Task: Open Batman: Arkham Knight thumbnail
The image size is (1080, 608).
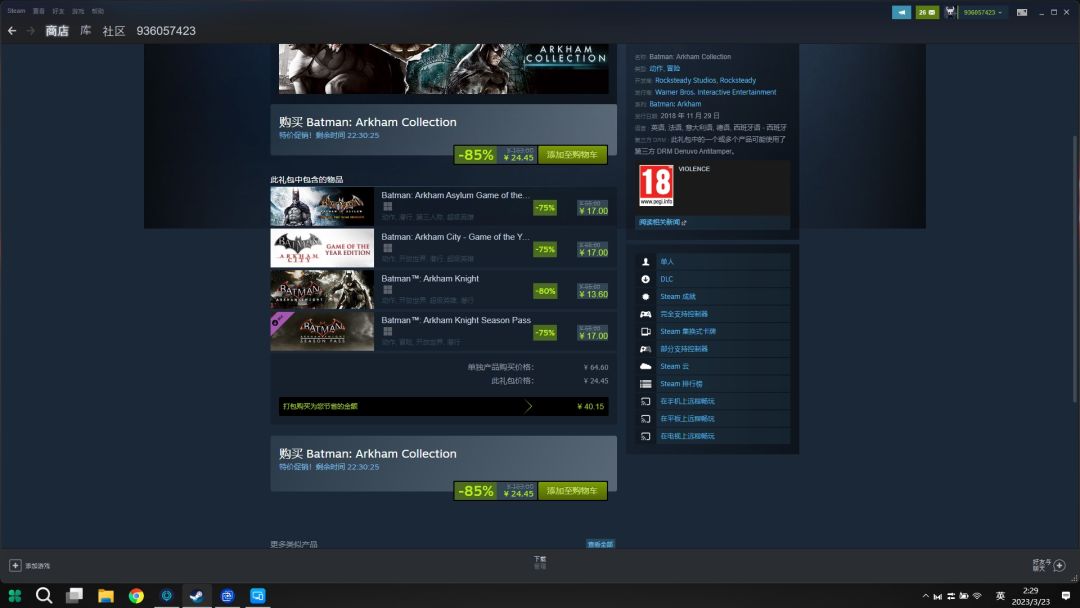Action: (x=322, y=290)
